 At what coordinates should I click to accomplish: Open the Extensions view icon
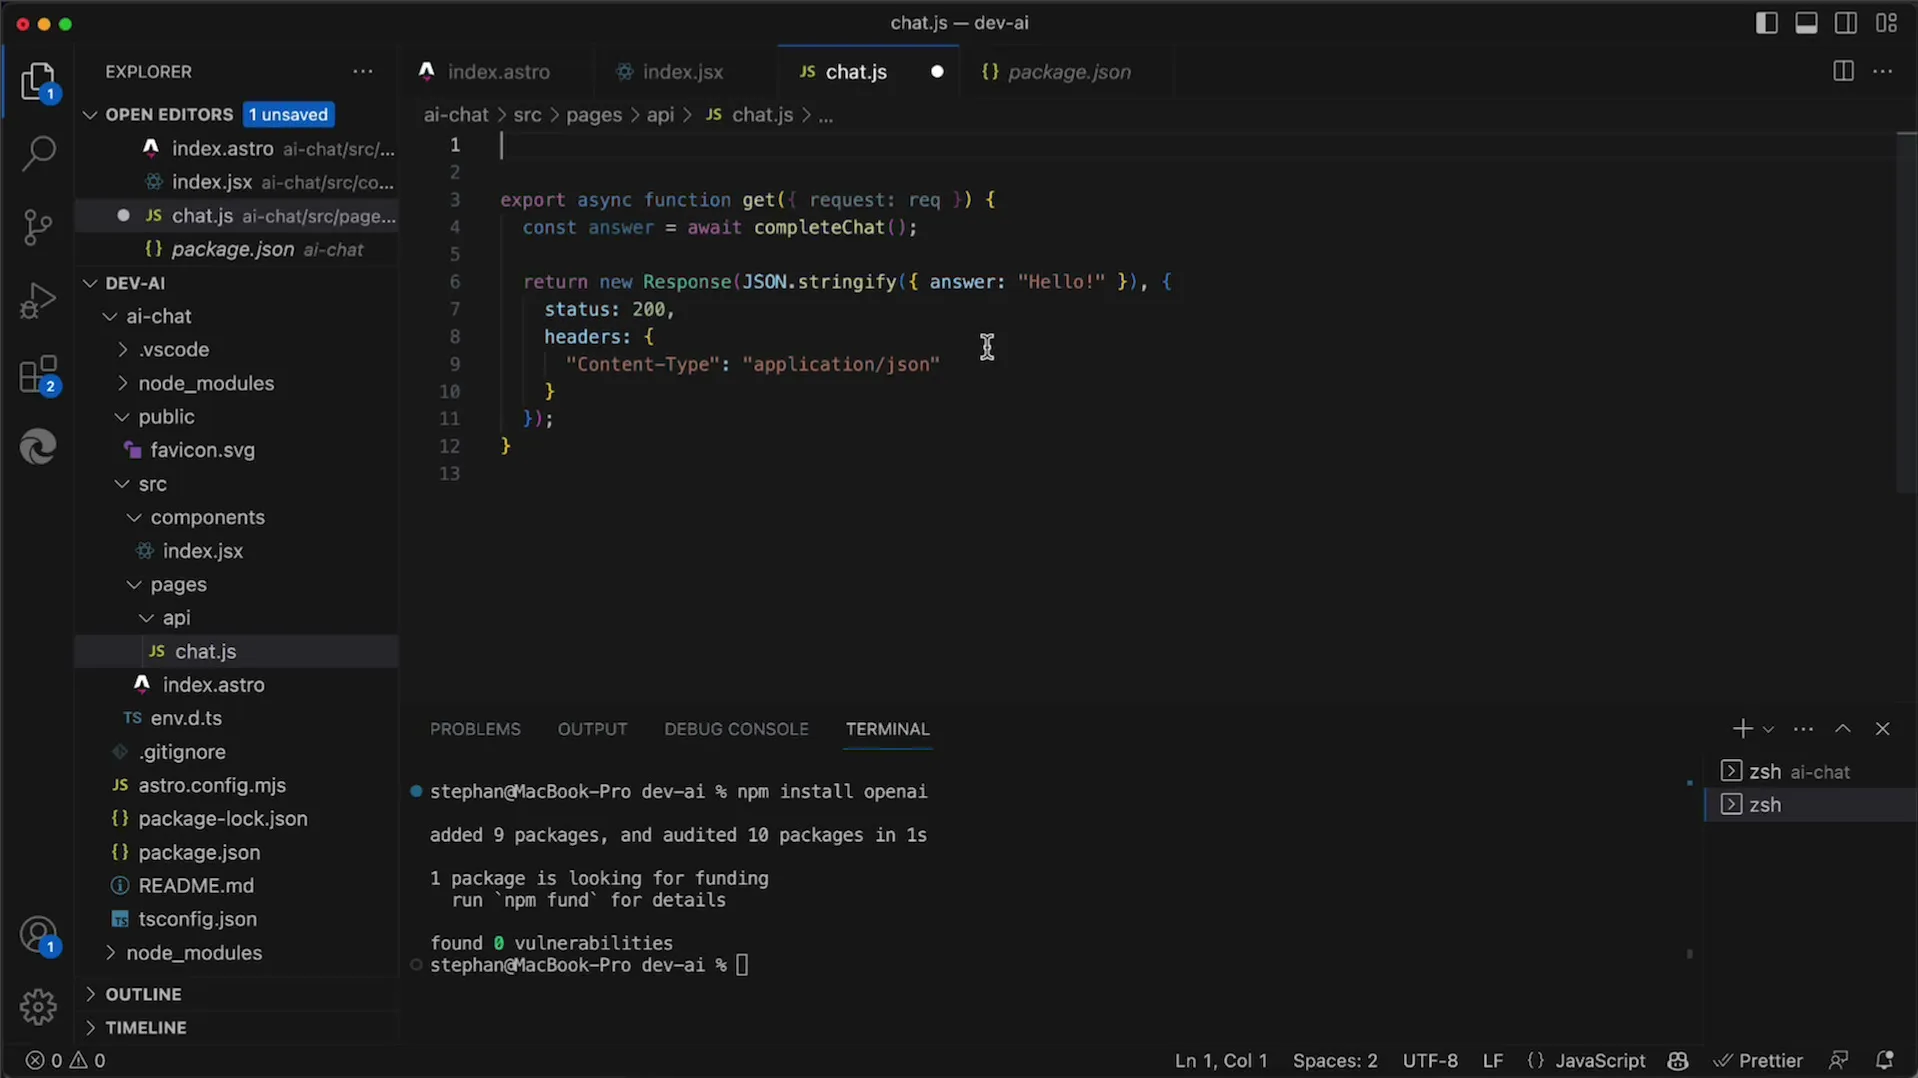38,375
